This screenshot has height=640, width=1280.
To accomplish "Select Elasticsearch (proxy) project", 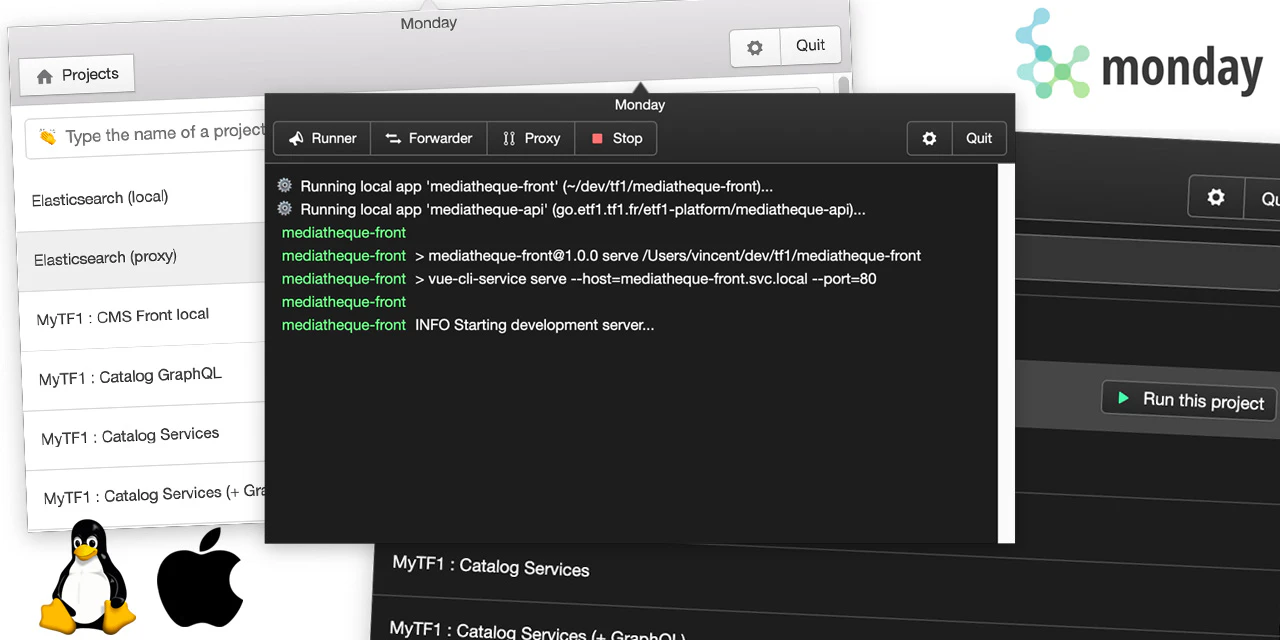I will click(x=141, y=257).
